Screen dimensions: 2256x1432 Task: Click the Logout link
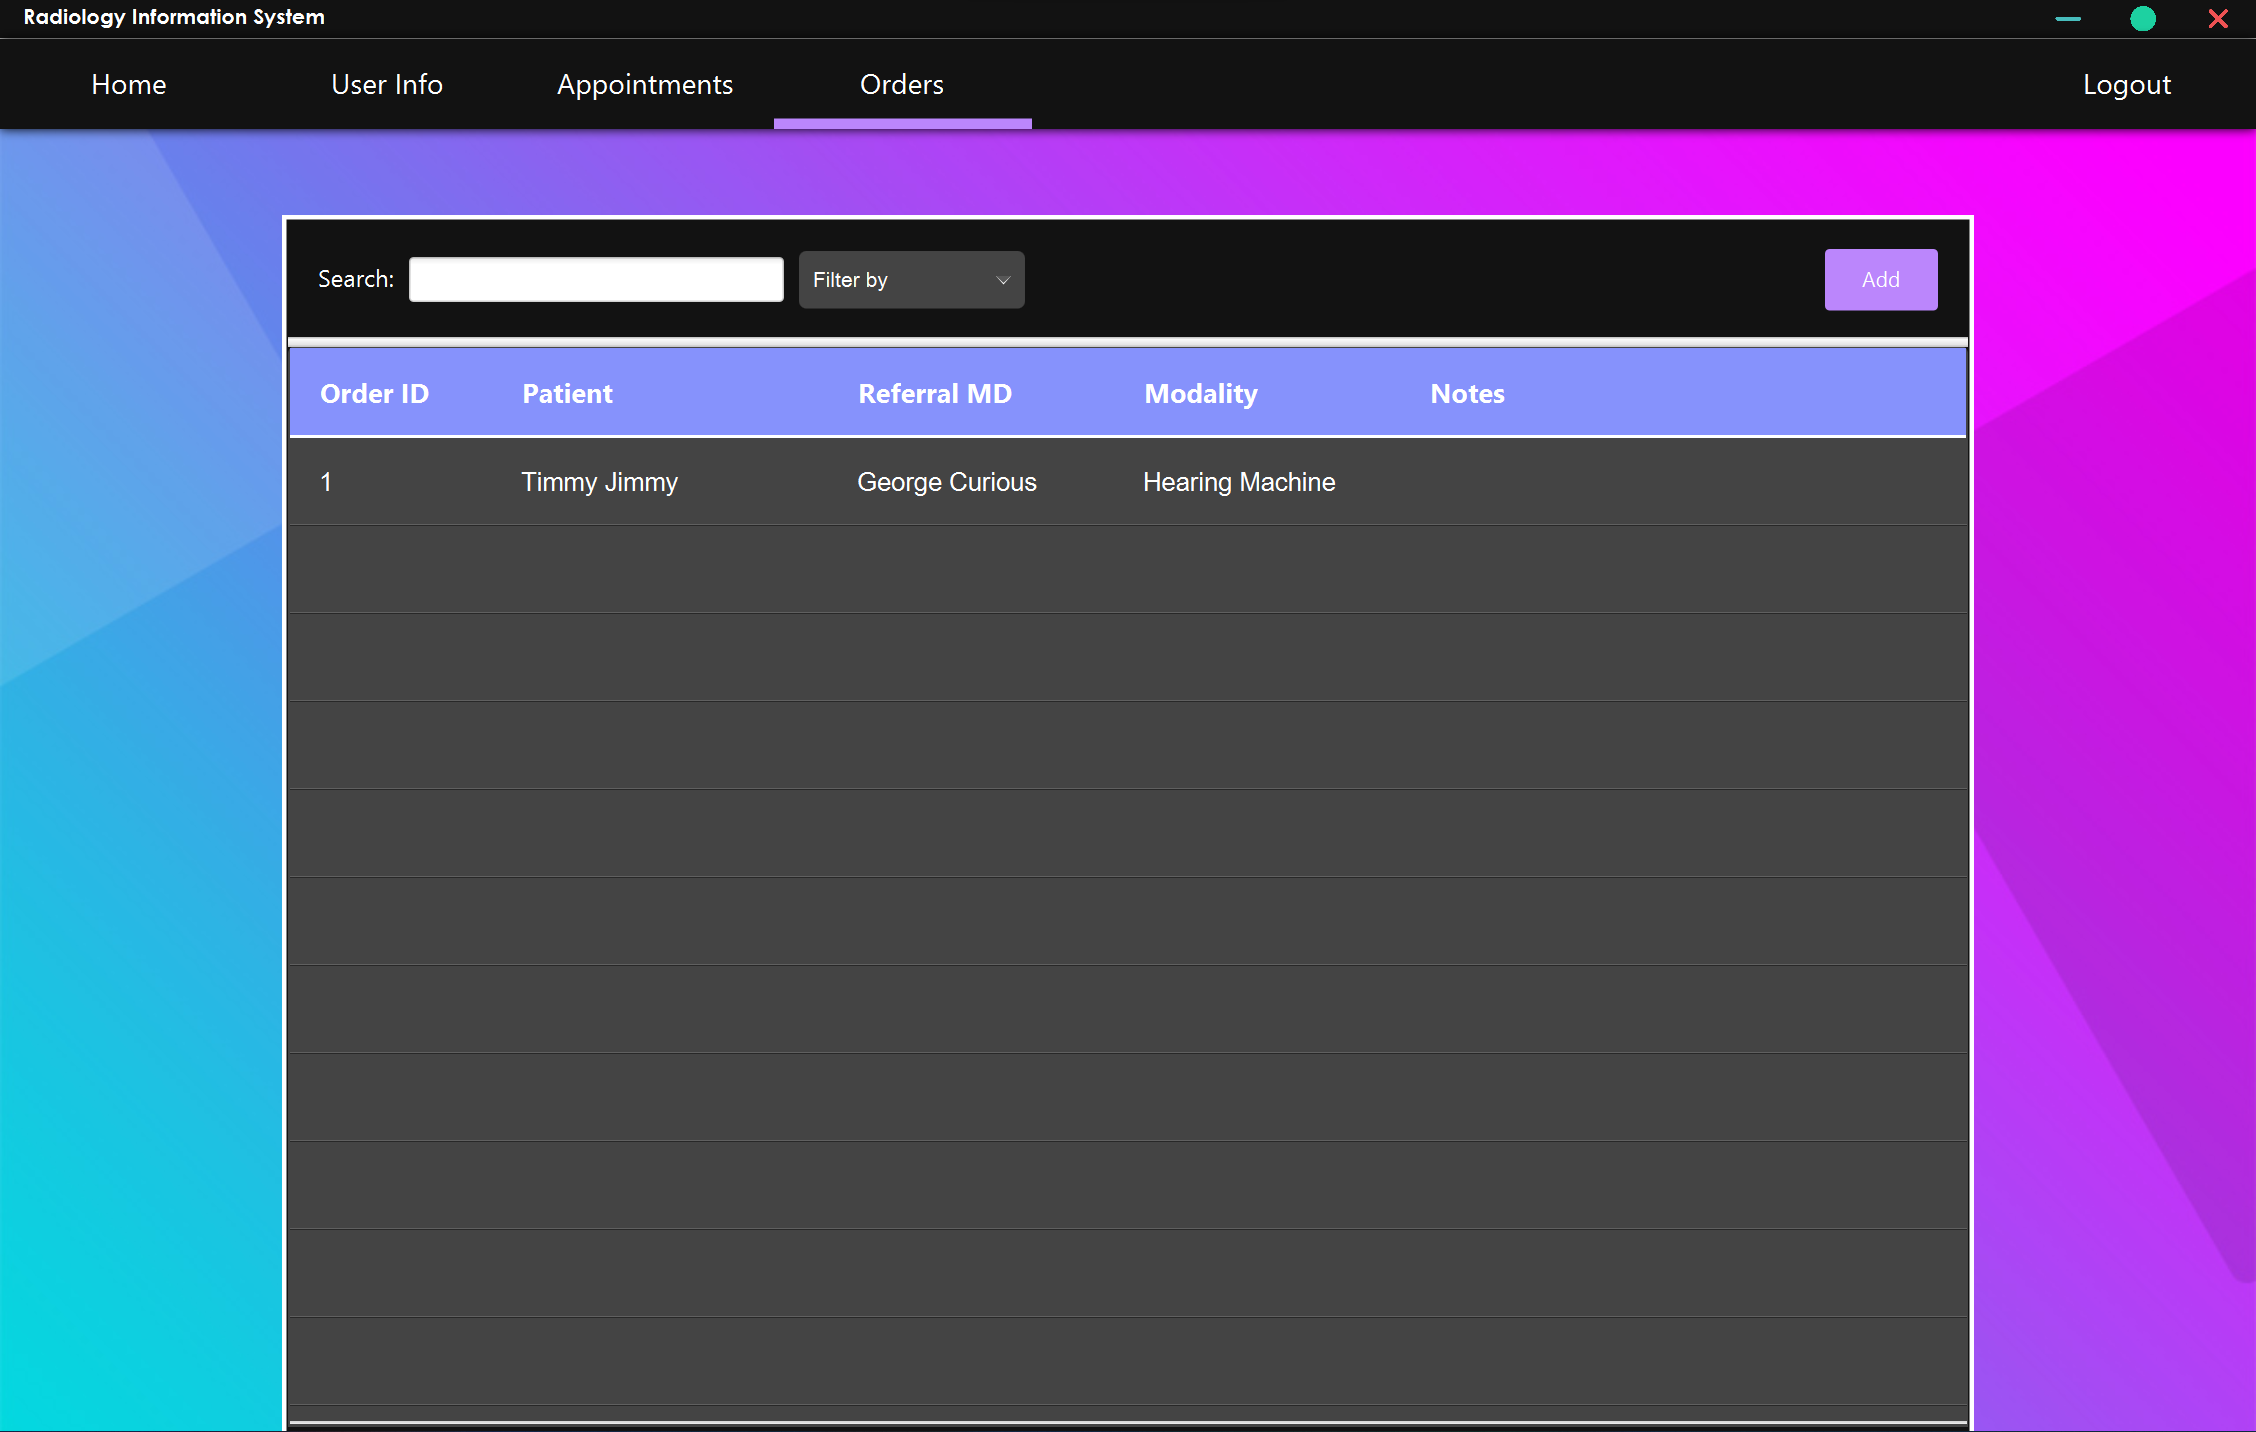tap(2127, 85)
